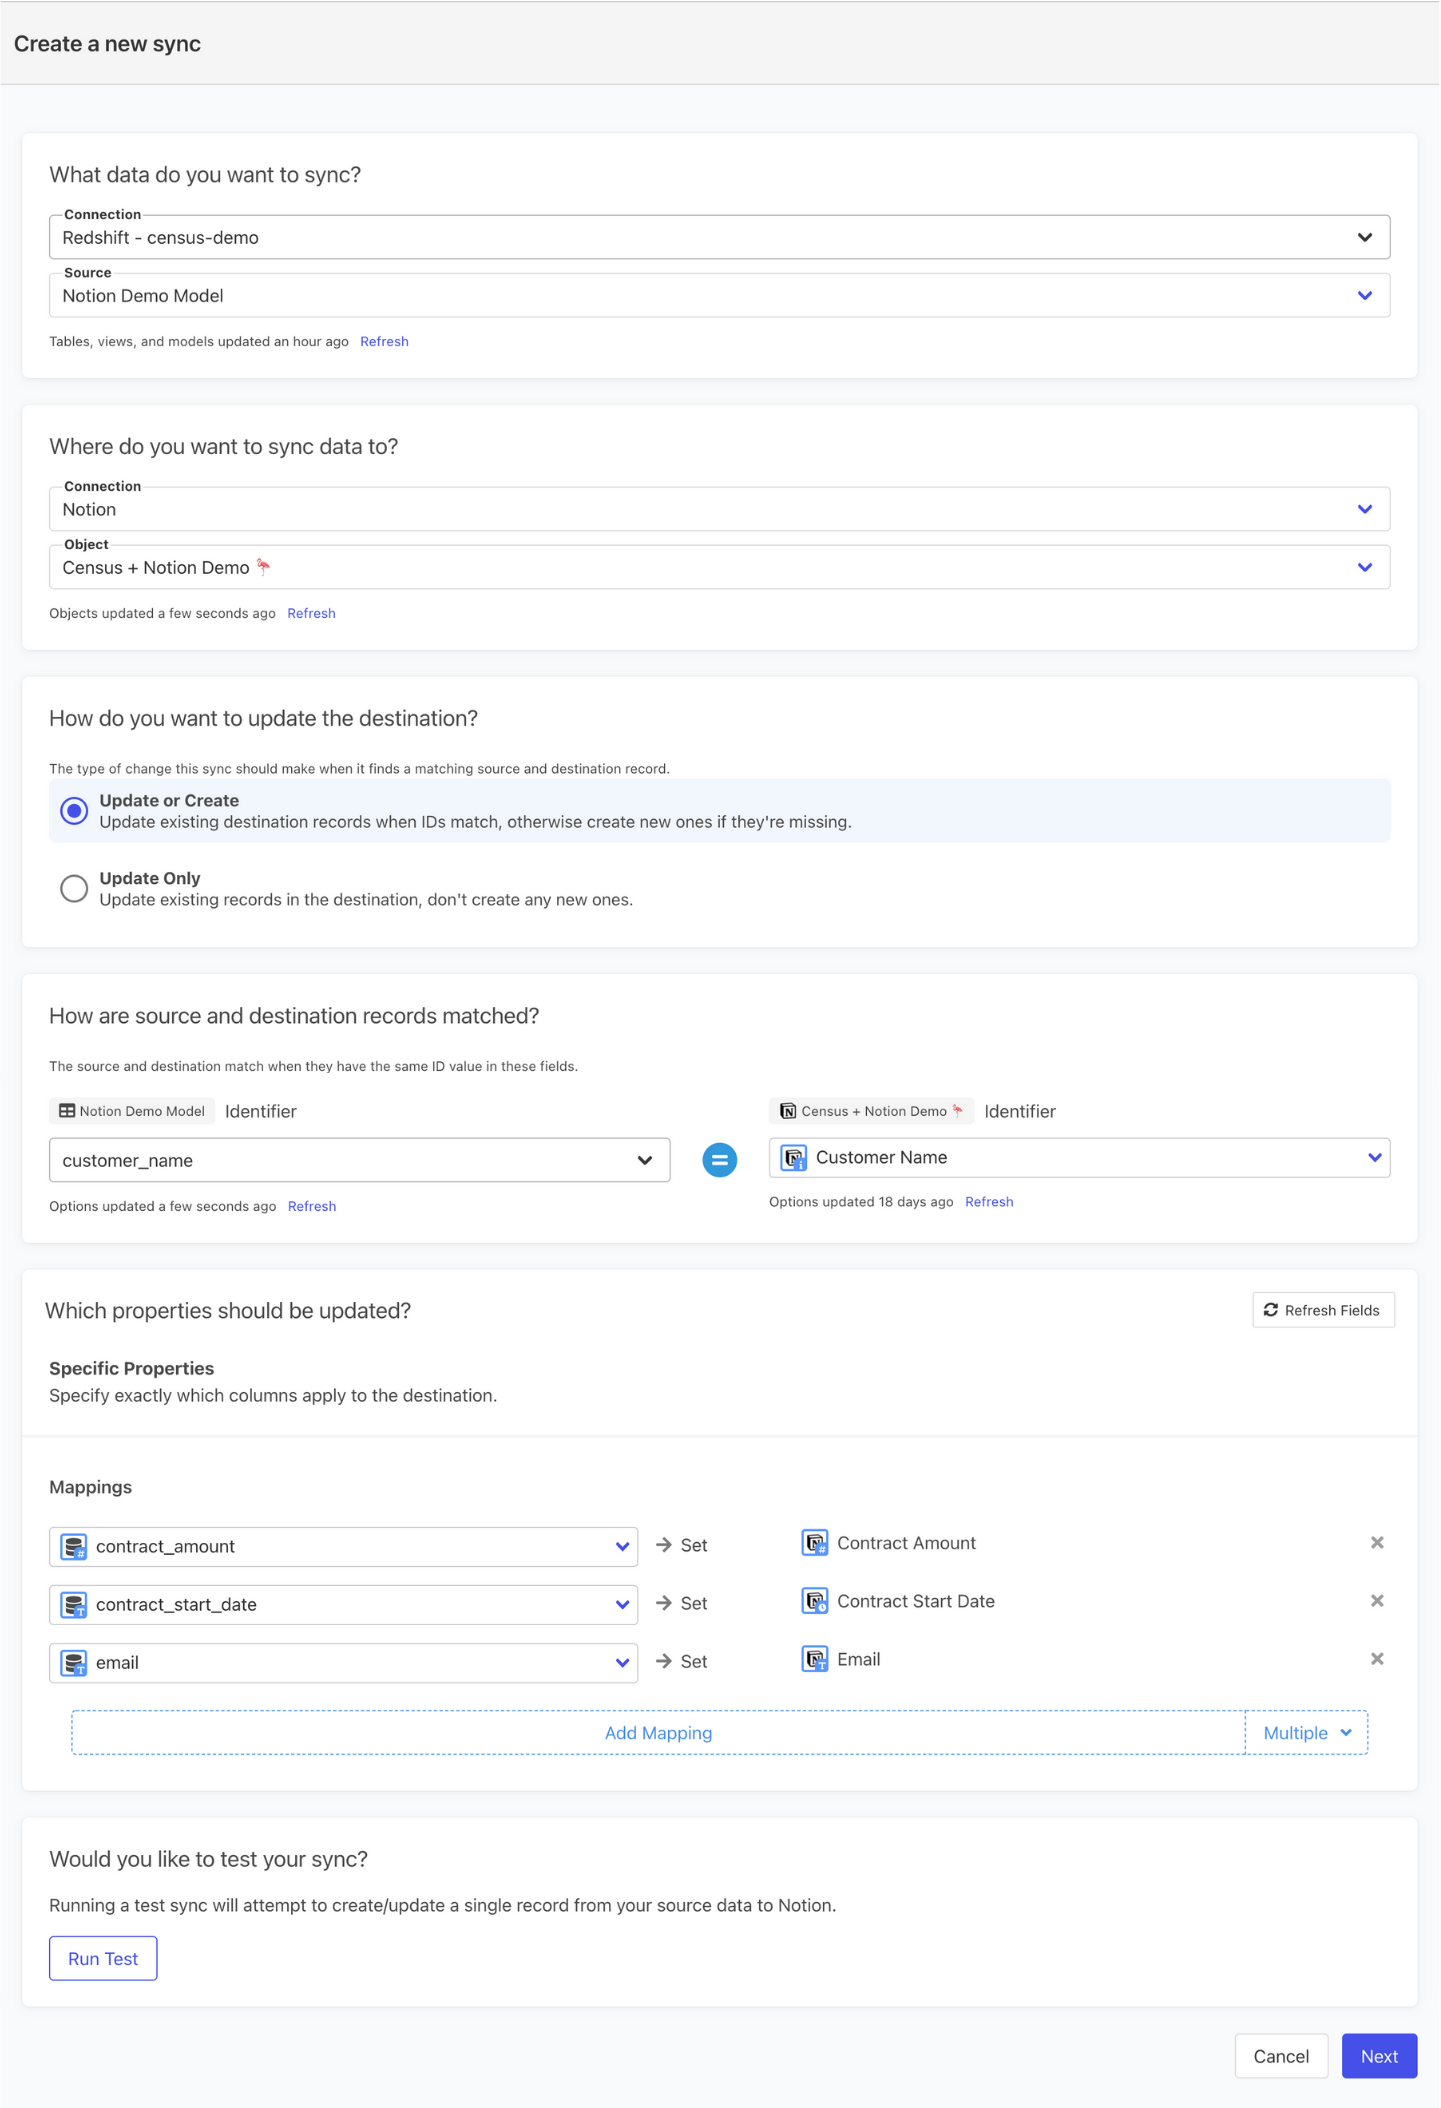This screenshot has height=2108, width=1441.
Task: Choose the Update Only radio button
Action: tap(74, 889)
